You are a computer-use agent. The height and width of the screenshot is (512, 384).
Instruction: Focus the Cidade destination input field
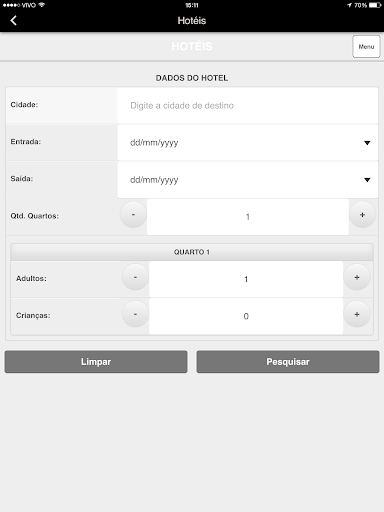[x=248, y=106]
